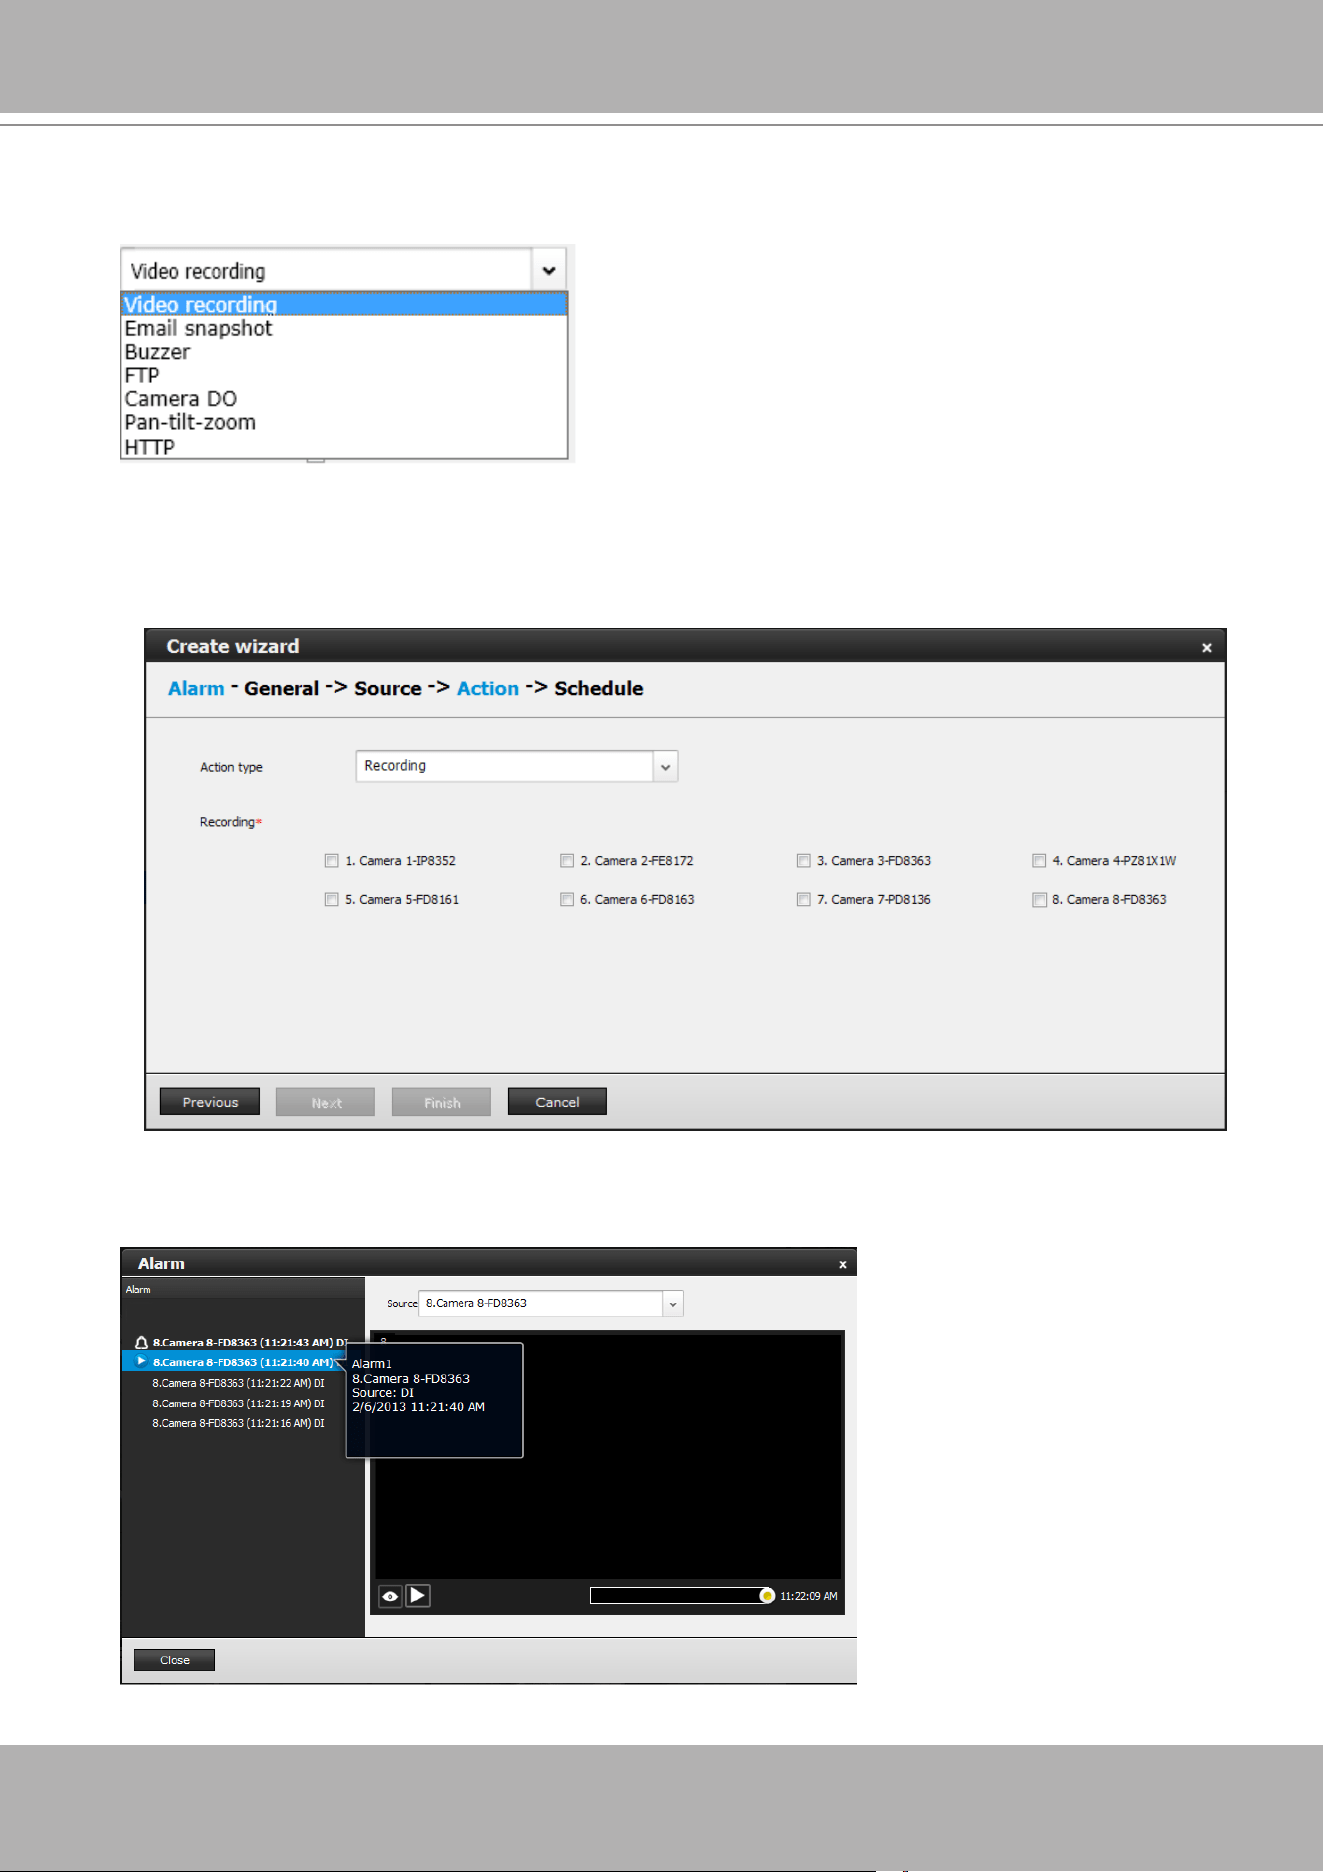Check Camera 7-PD8136 checkbox
The image size is (1324, 1872).
pos(803,900)
